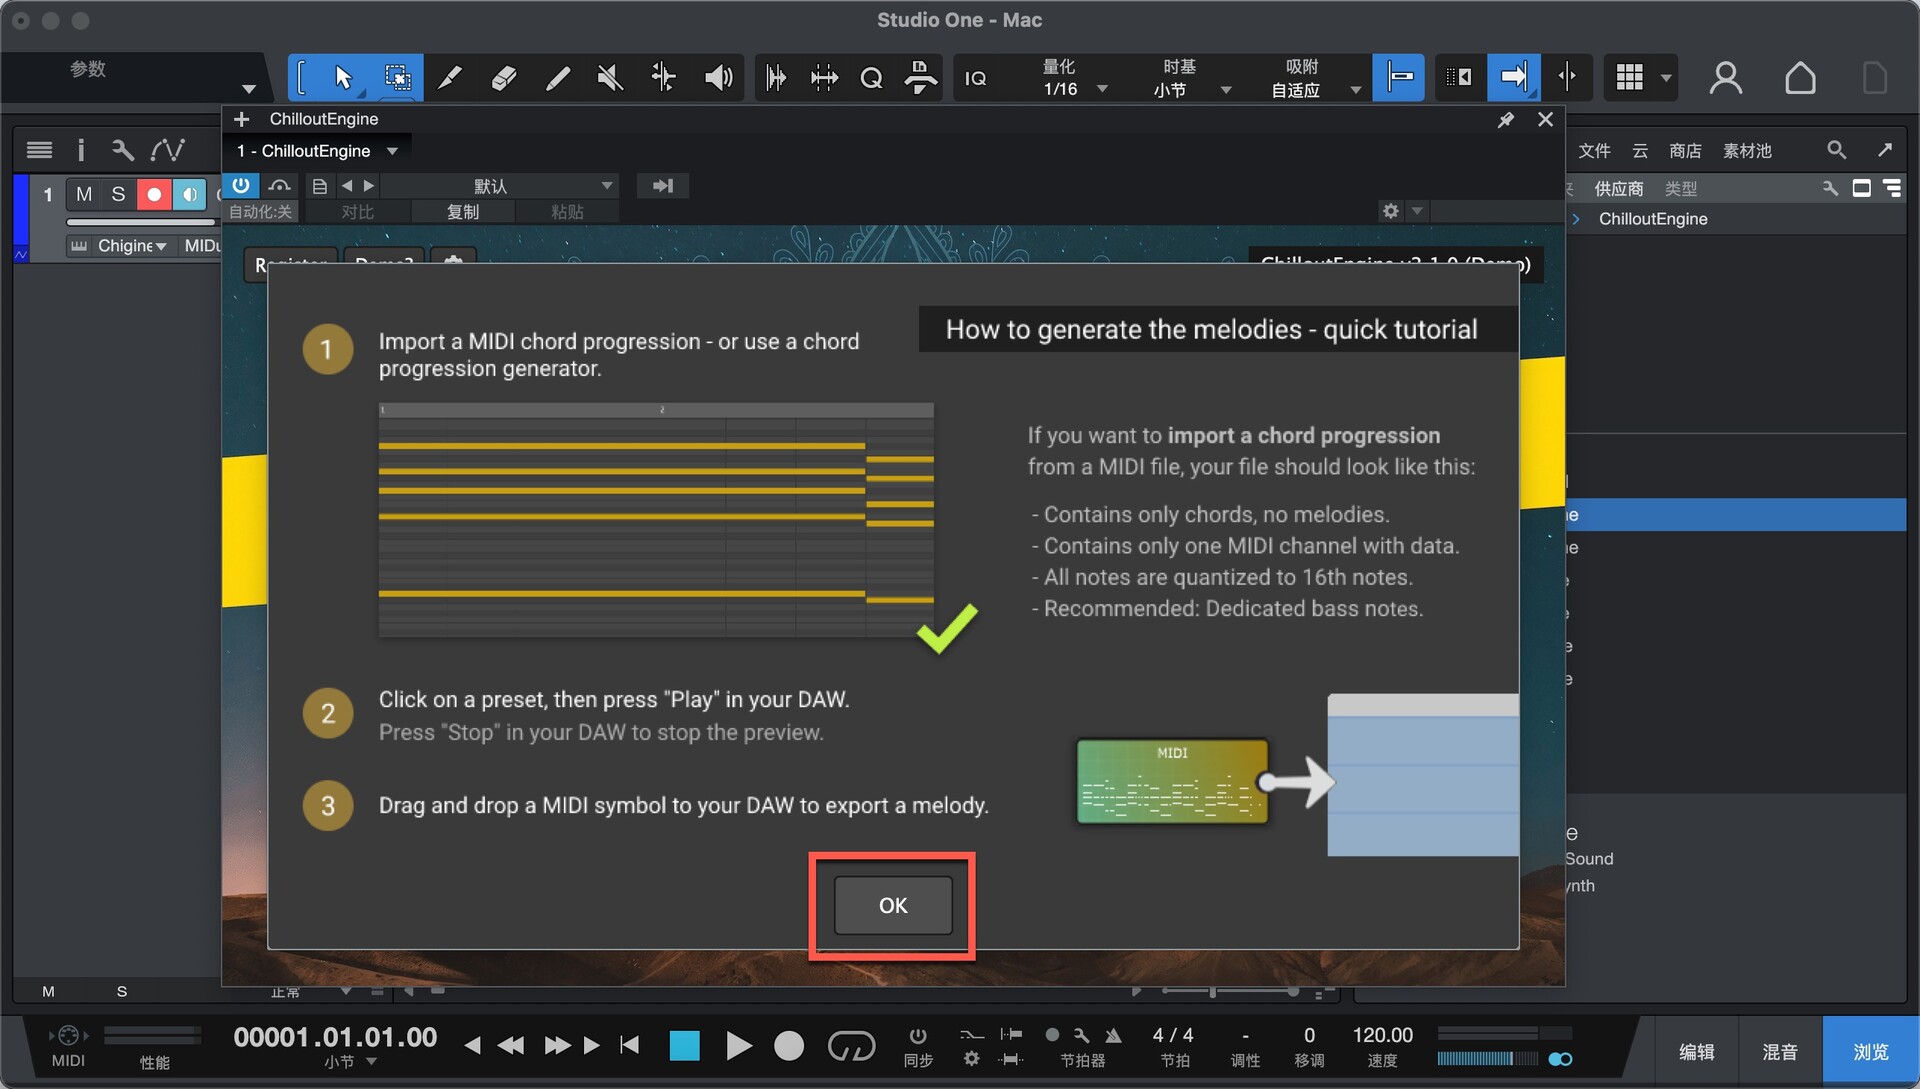Select the Mute tool
Screen dimensions: 1920x1089
tap(610, 77)
